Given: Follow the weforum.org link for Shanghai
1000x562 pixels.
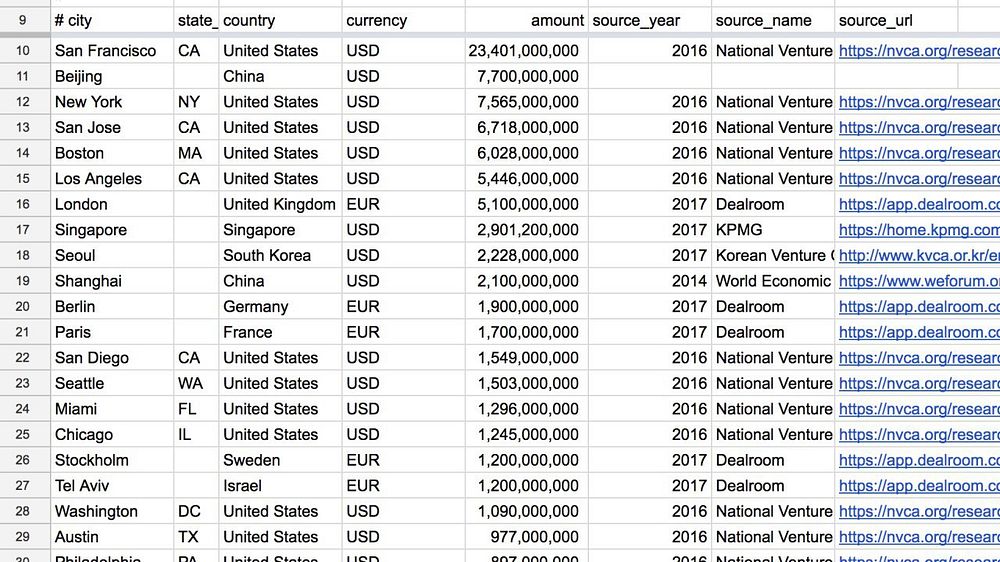Looking at the screenshot, I should 918,281.
